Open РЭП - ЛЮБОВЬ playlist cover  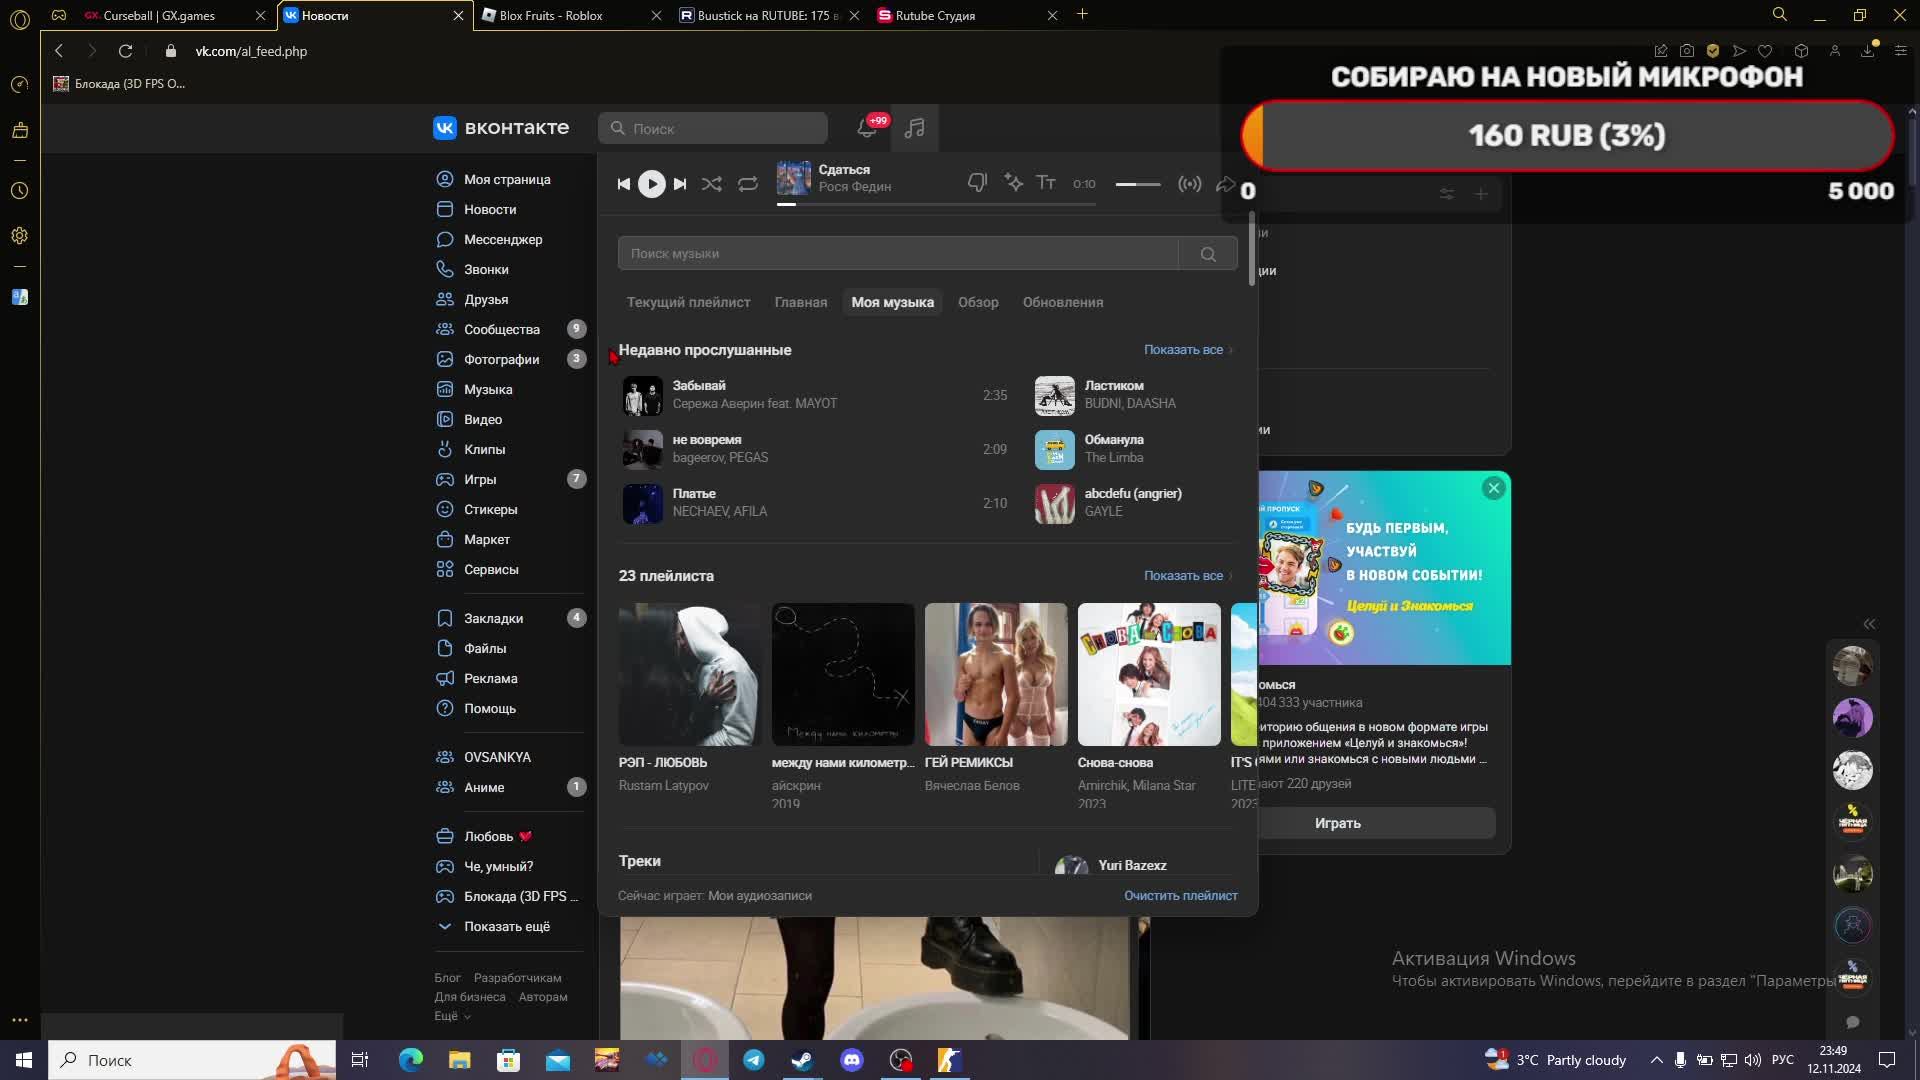tap(689, 674)
